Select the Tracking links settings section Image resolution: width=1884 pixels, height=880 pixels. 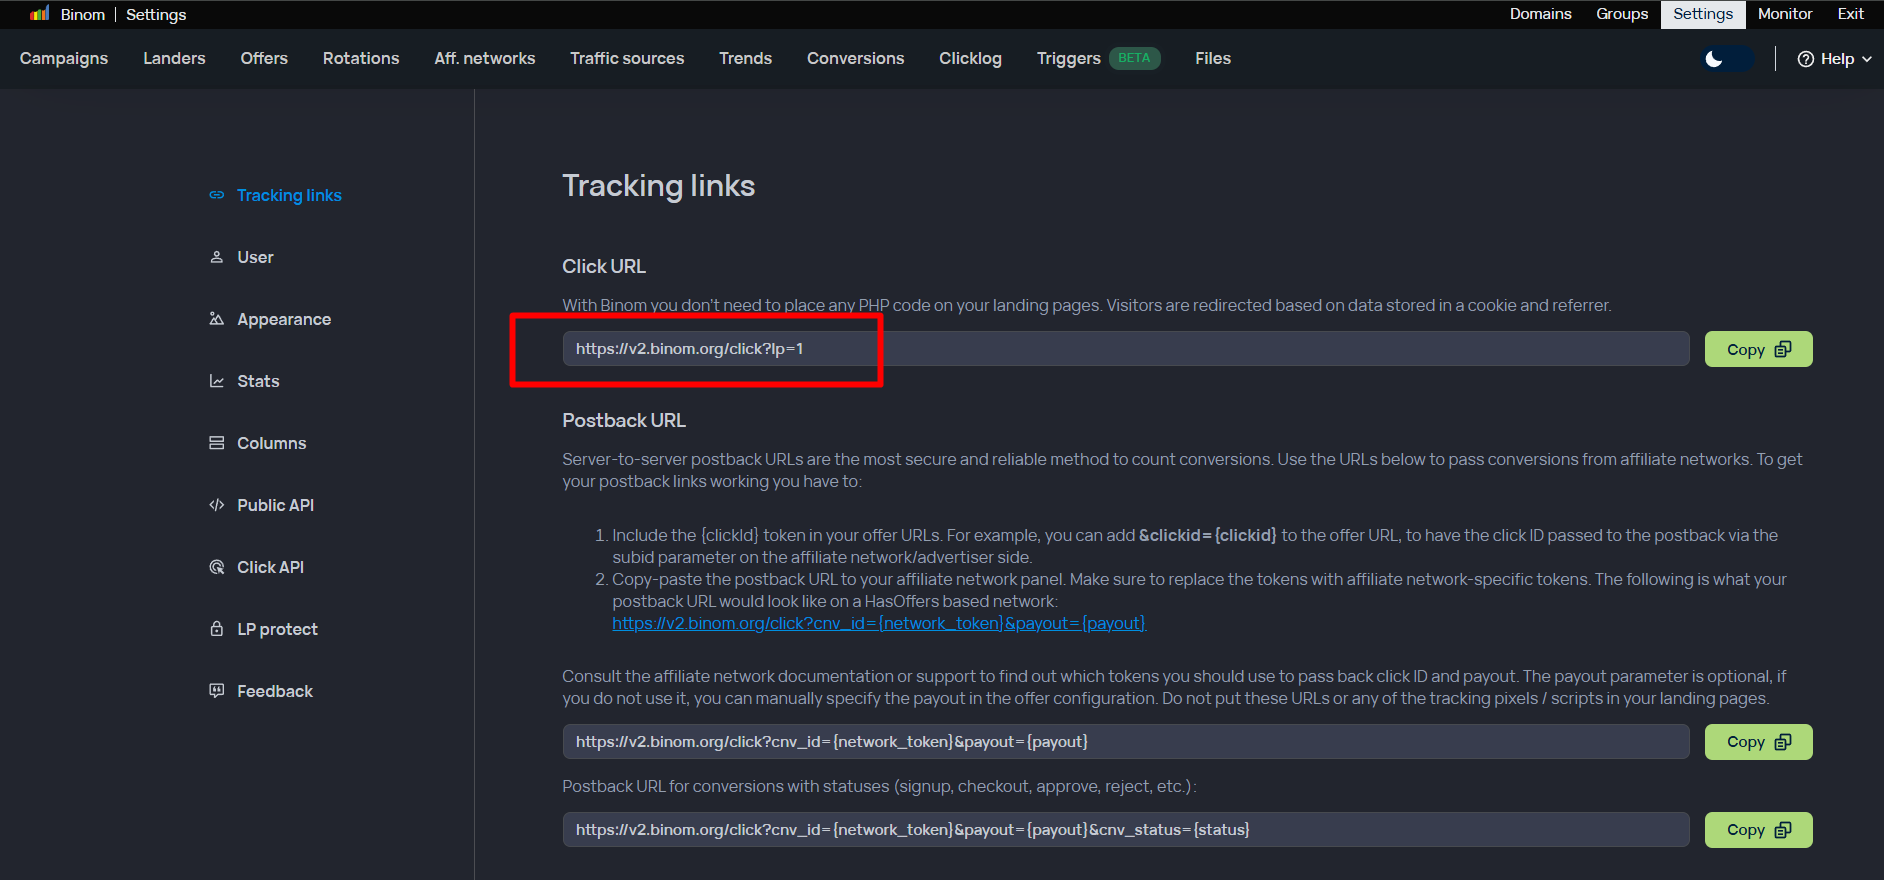[289, 195]
